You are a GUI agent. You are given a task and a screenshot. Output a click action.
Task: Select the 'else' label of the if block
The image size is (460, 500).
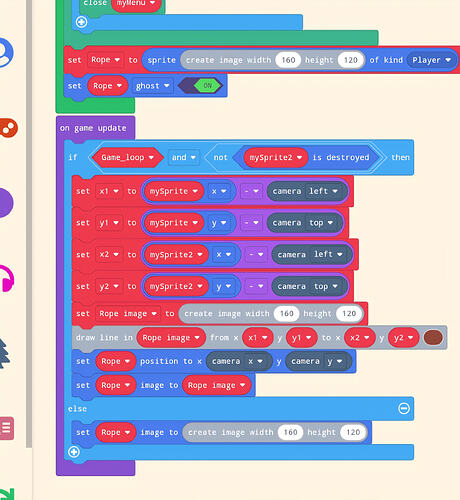coord(77,409)
